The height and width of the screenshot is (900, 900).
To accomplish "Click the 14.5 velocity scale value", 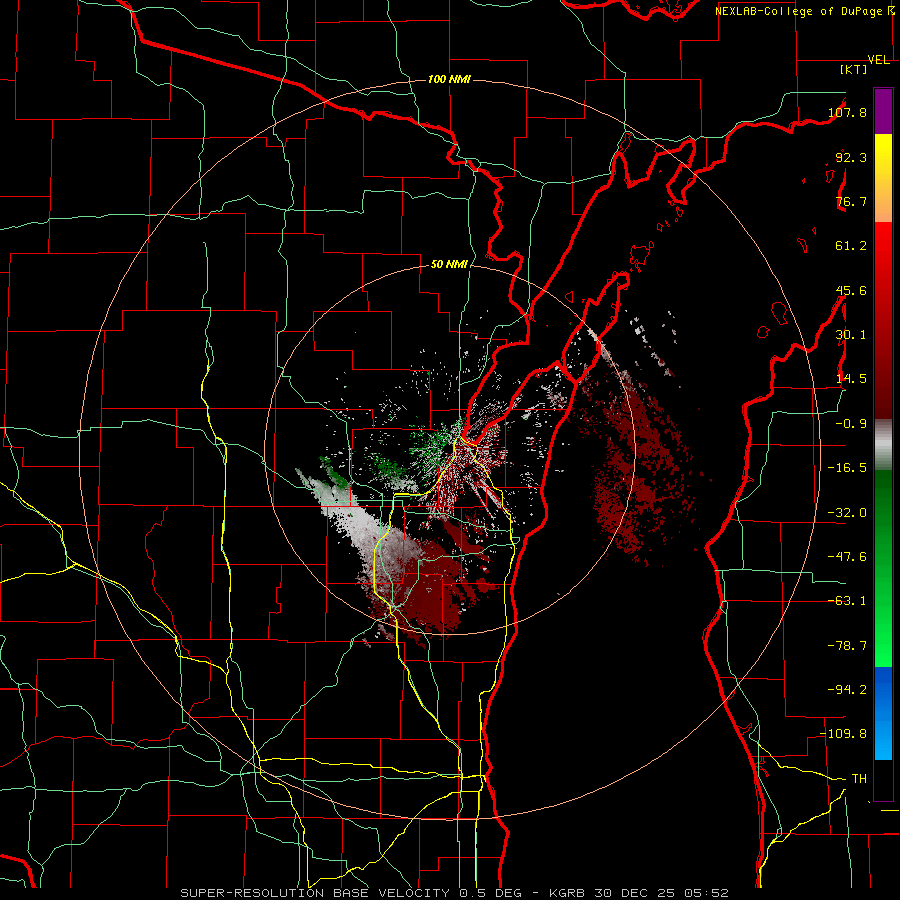I will 851,379.
